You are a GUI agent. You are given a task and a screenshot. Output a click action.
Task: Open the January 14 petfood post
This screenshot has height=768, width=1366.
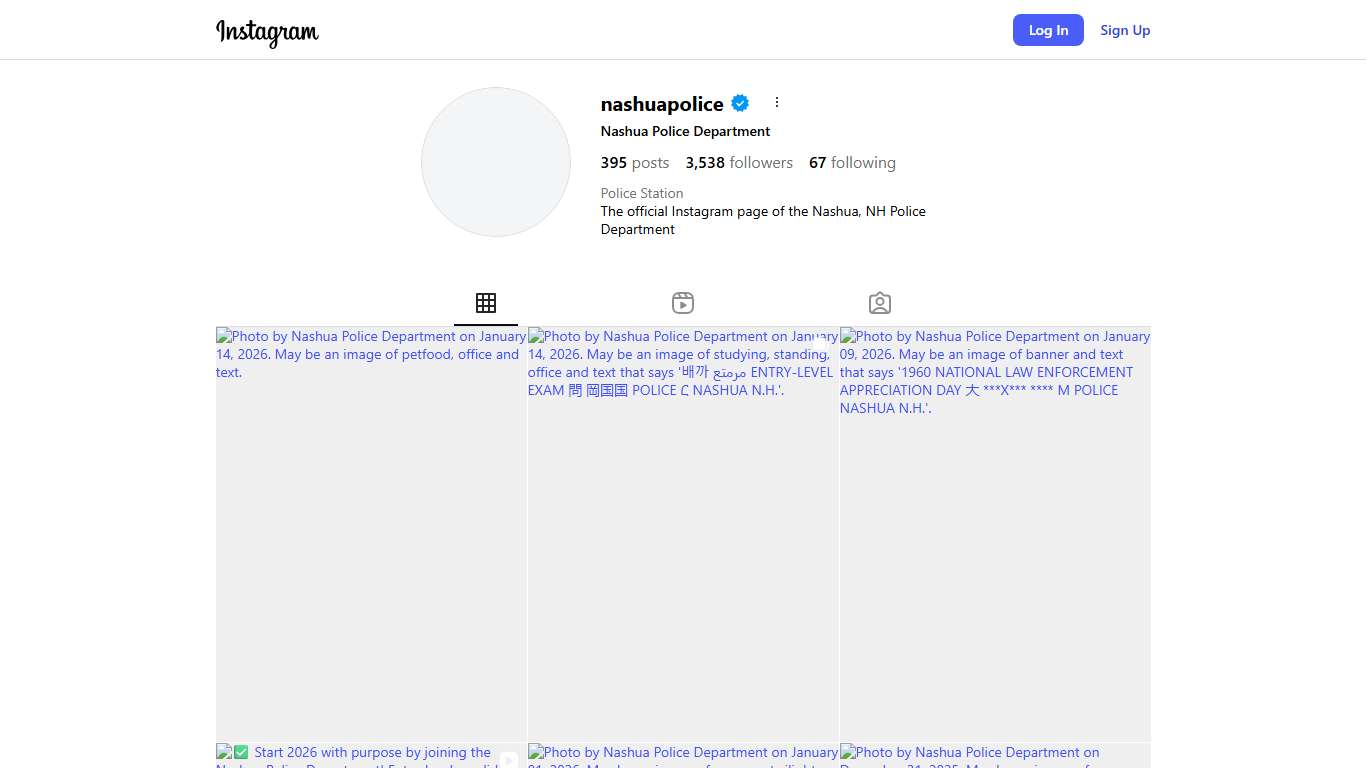371,534
